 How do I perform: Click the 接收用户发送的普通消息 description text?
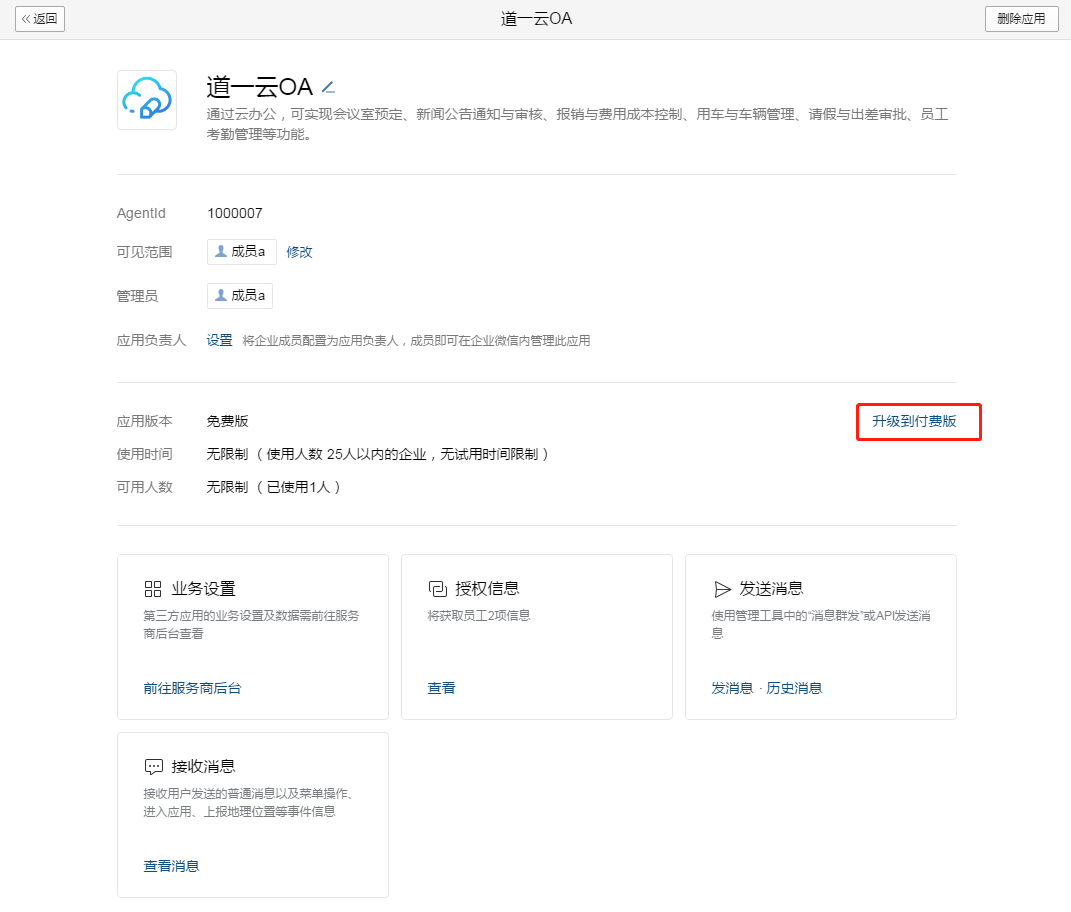(249, 802)
